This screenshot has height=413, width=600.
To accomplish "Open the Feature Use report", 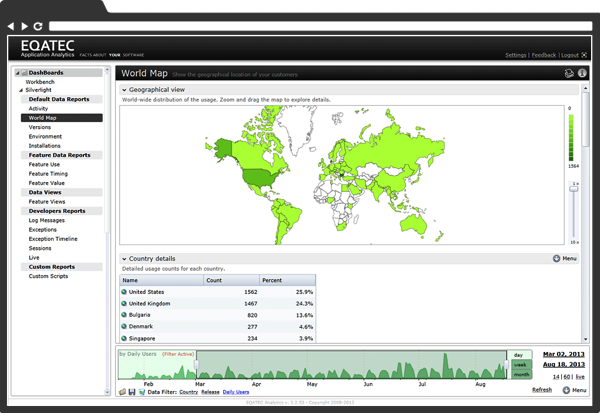I will (44, 165).
